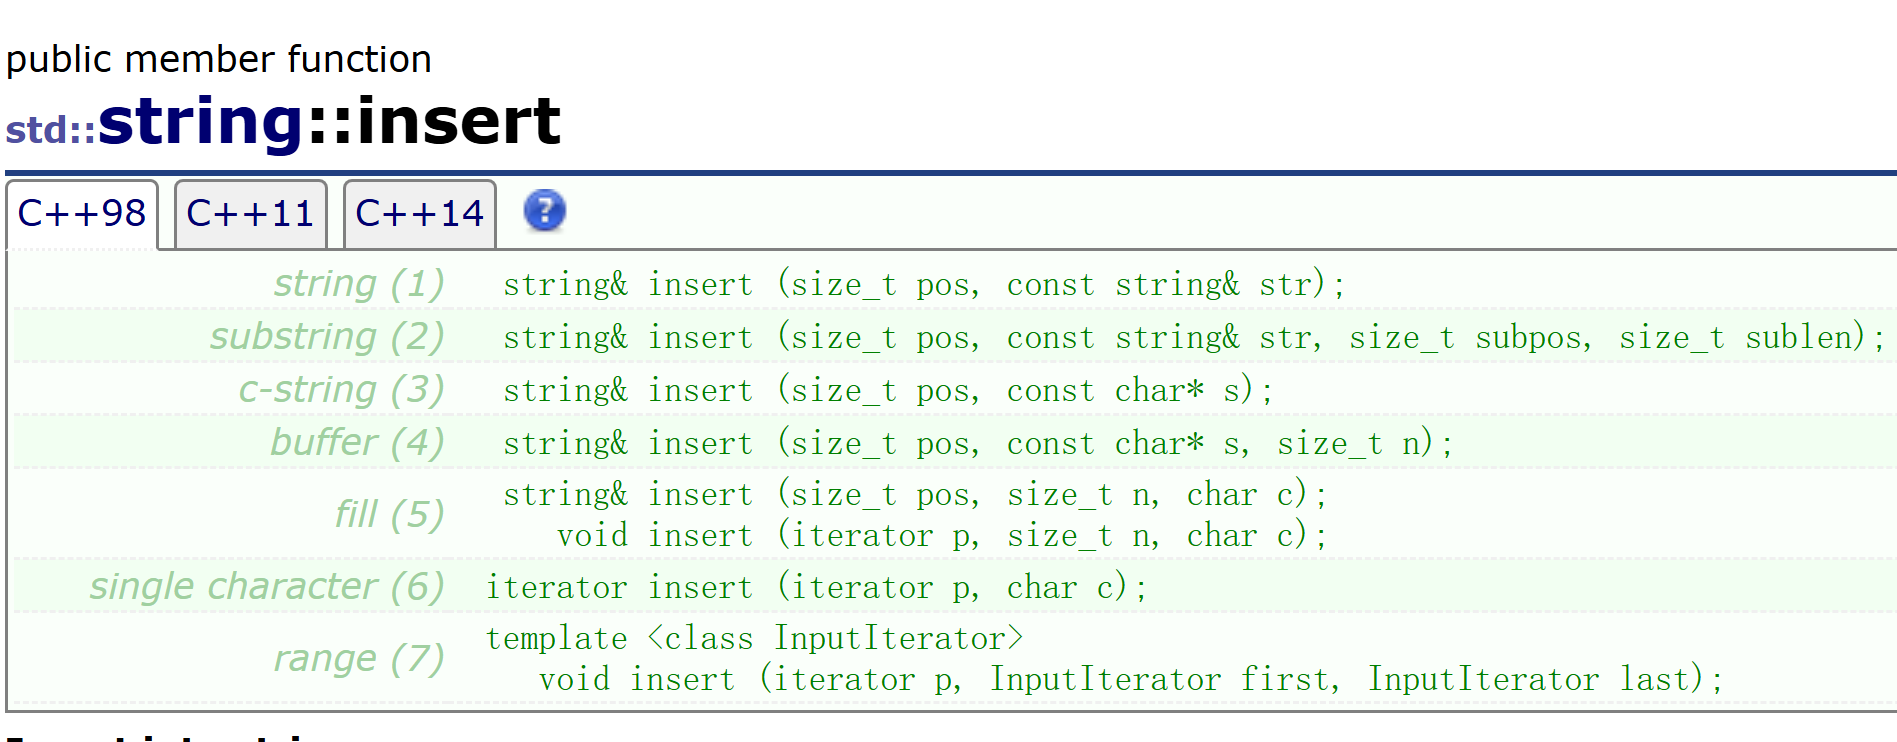Click the 'void insert (iterator p, size_t n' line

pos(942,536)
